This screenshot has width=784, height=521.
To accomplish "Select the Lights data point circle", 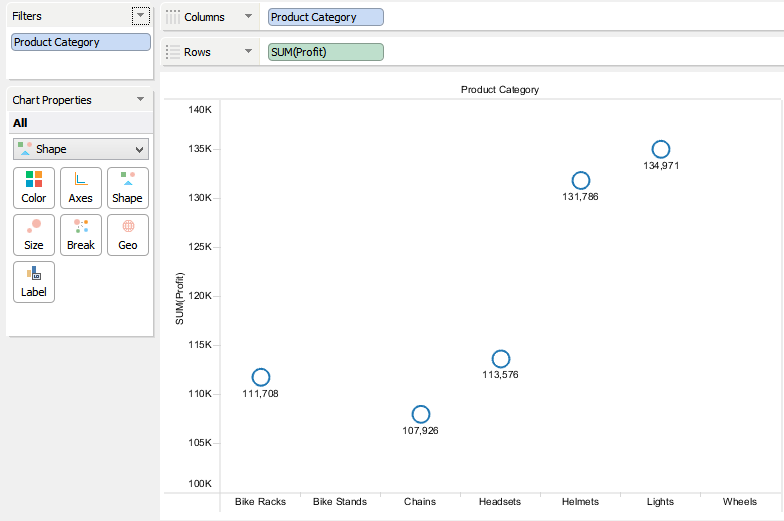I will 661,150.
